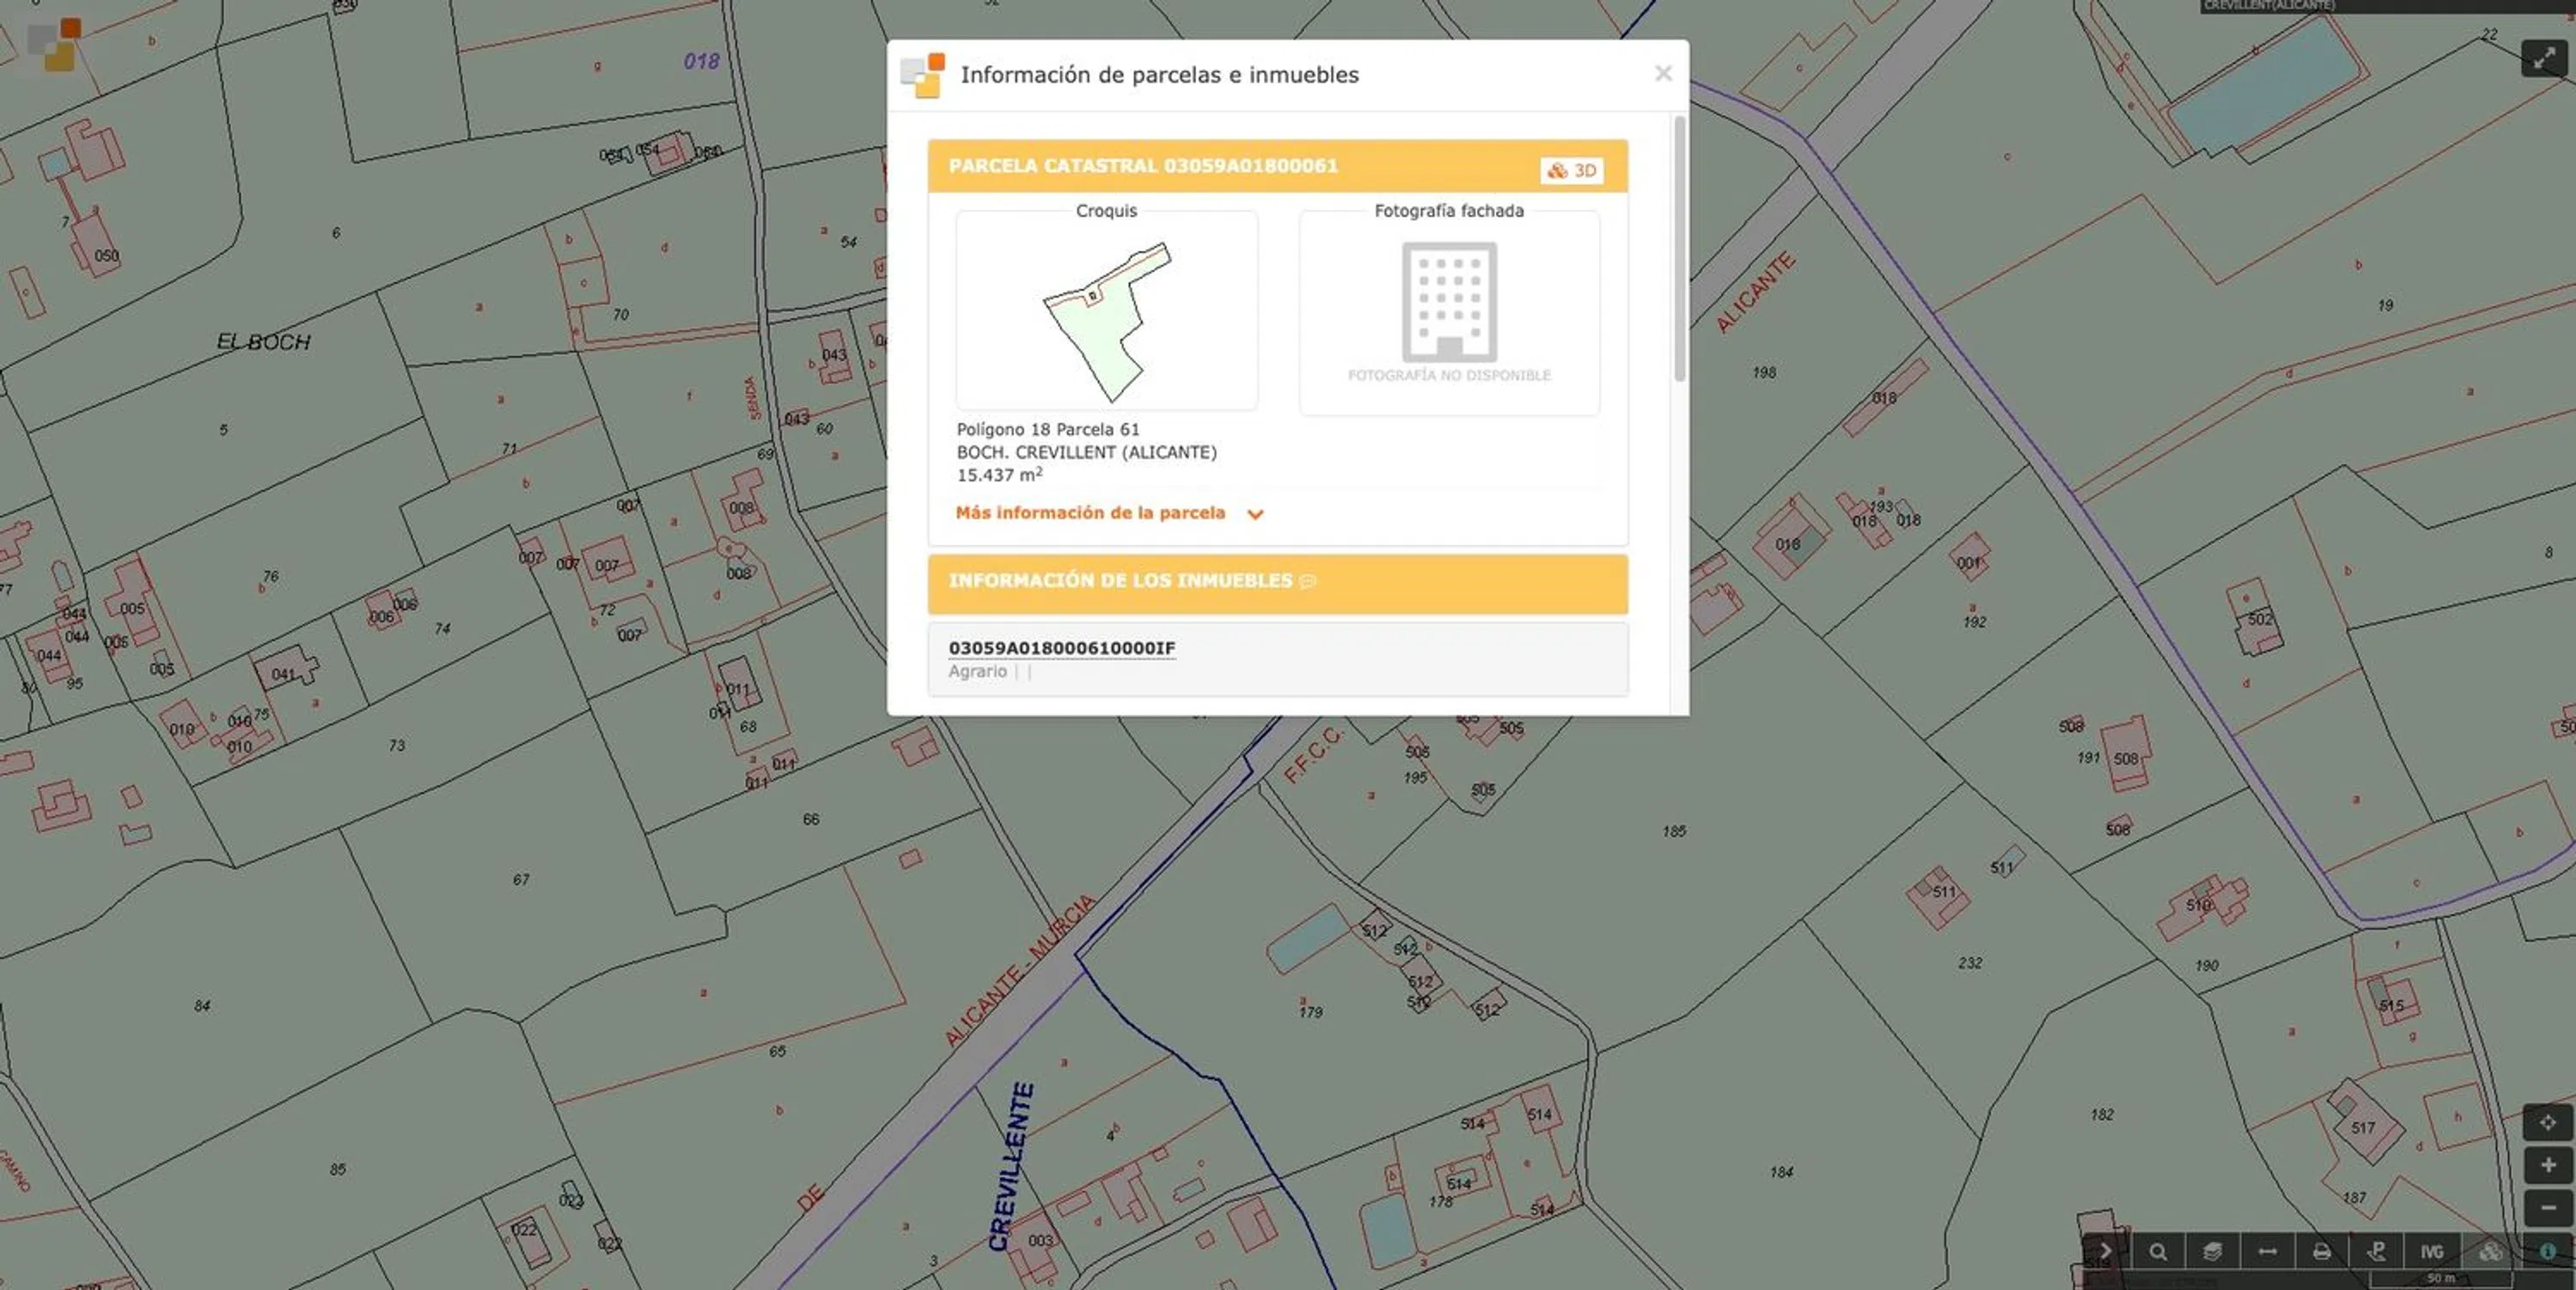Open property reference 03059A018000610000IF
Screen dimensions: 2576x1290
pos(1061,648)
